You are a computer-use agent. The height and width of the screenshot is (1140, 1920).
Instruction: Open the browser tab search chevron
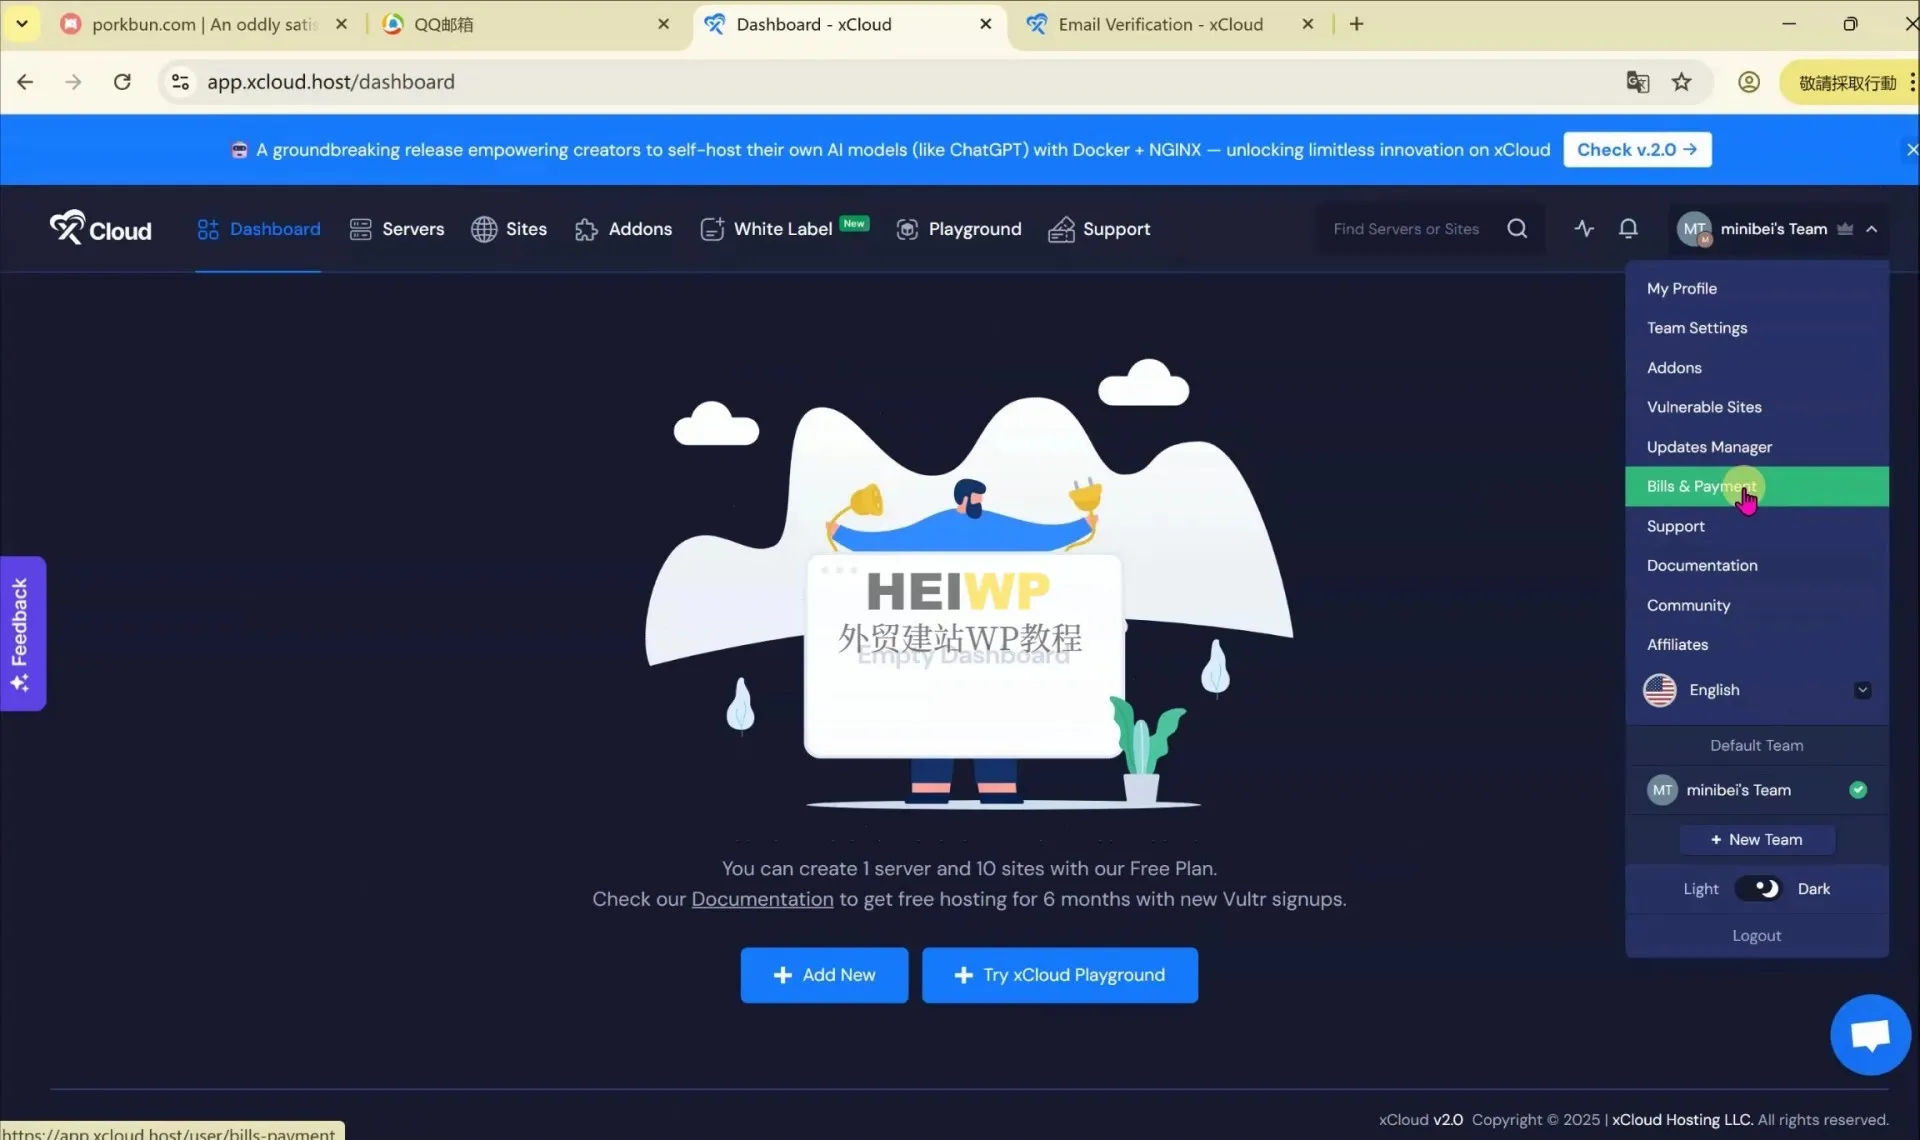coord(22,23)
